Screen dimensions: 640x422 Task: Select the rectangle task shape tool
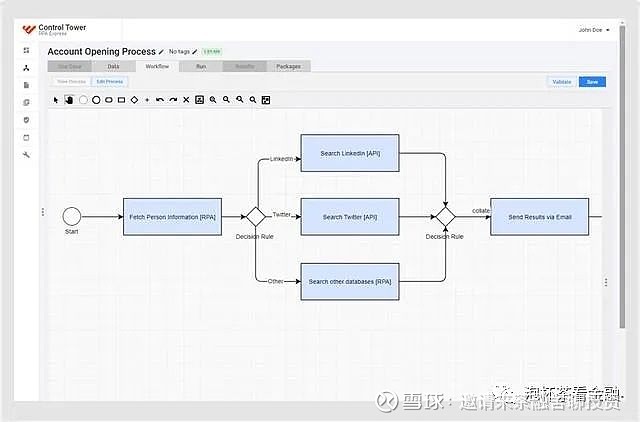point(122,100)
